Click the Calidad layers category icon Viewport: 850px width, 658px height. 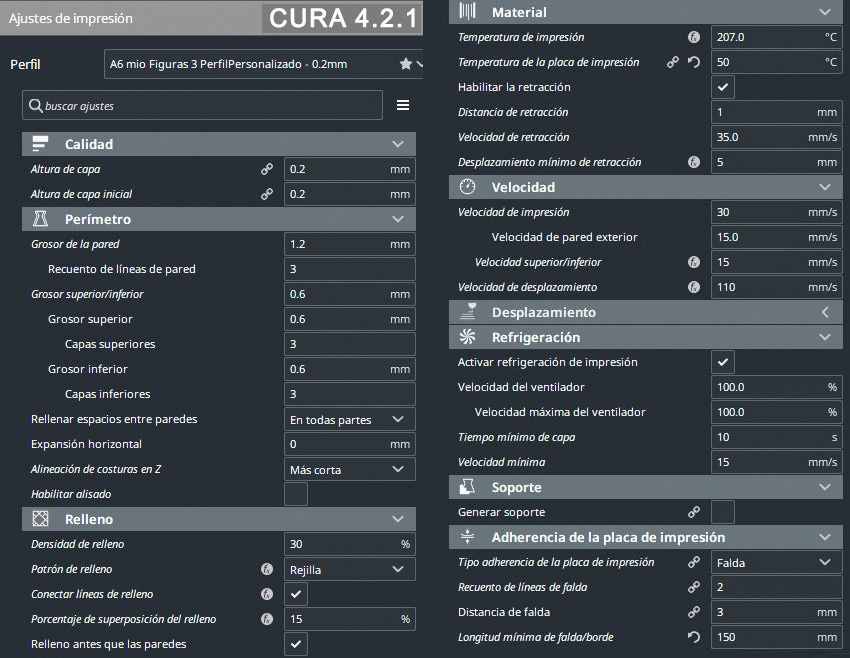tap(40, 144)
